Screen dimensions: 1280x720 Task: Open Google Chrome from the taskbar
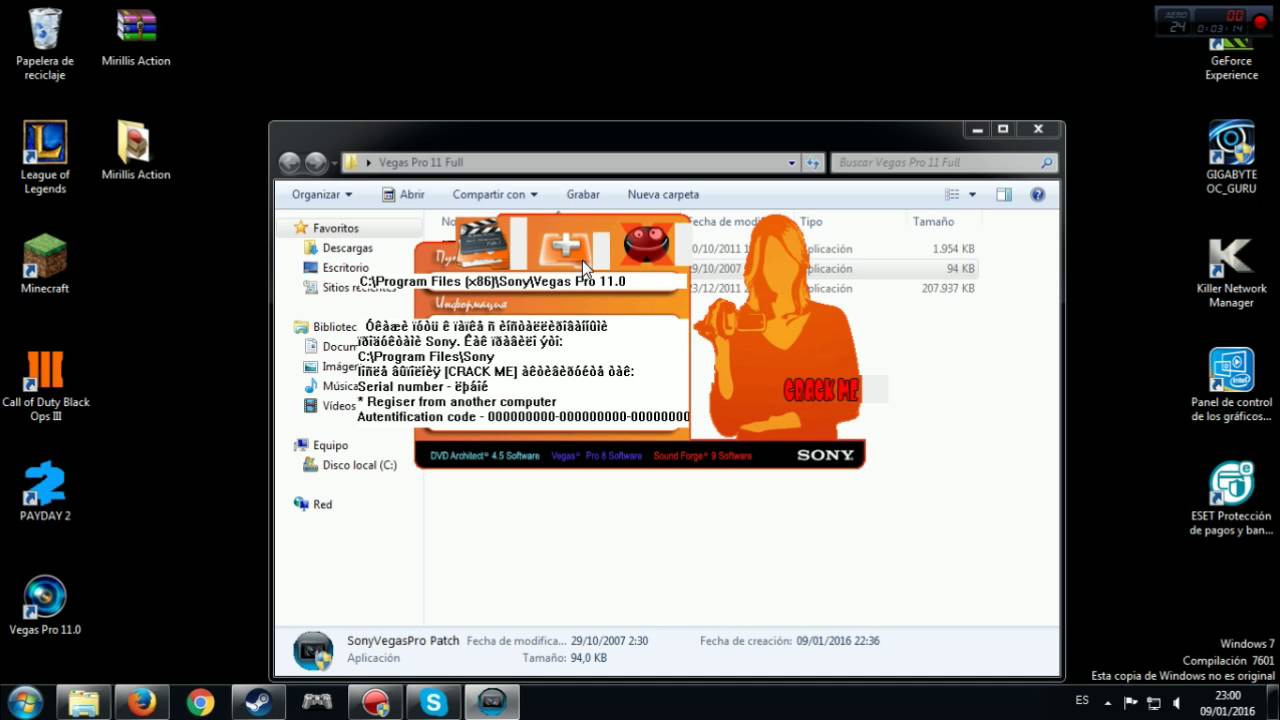pos(200,703)
